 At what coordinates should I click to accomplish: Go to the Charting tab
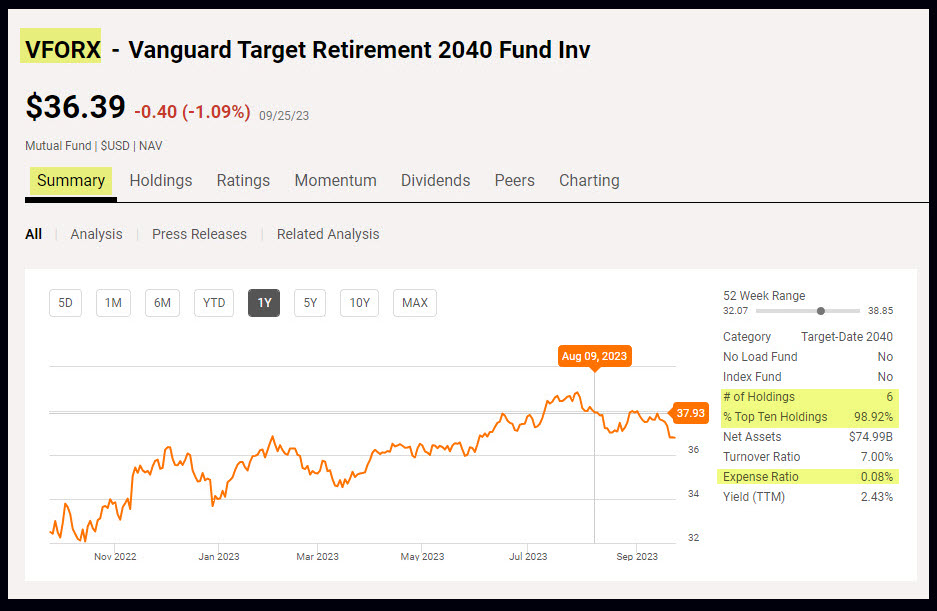coord(589,181)
